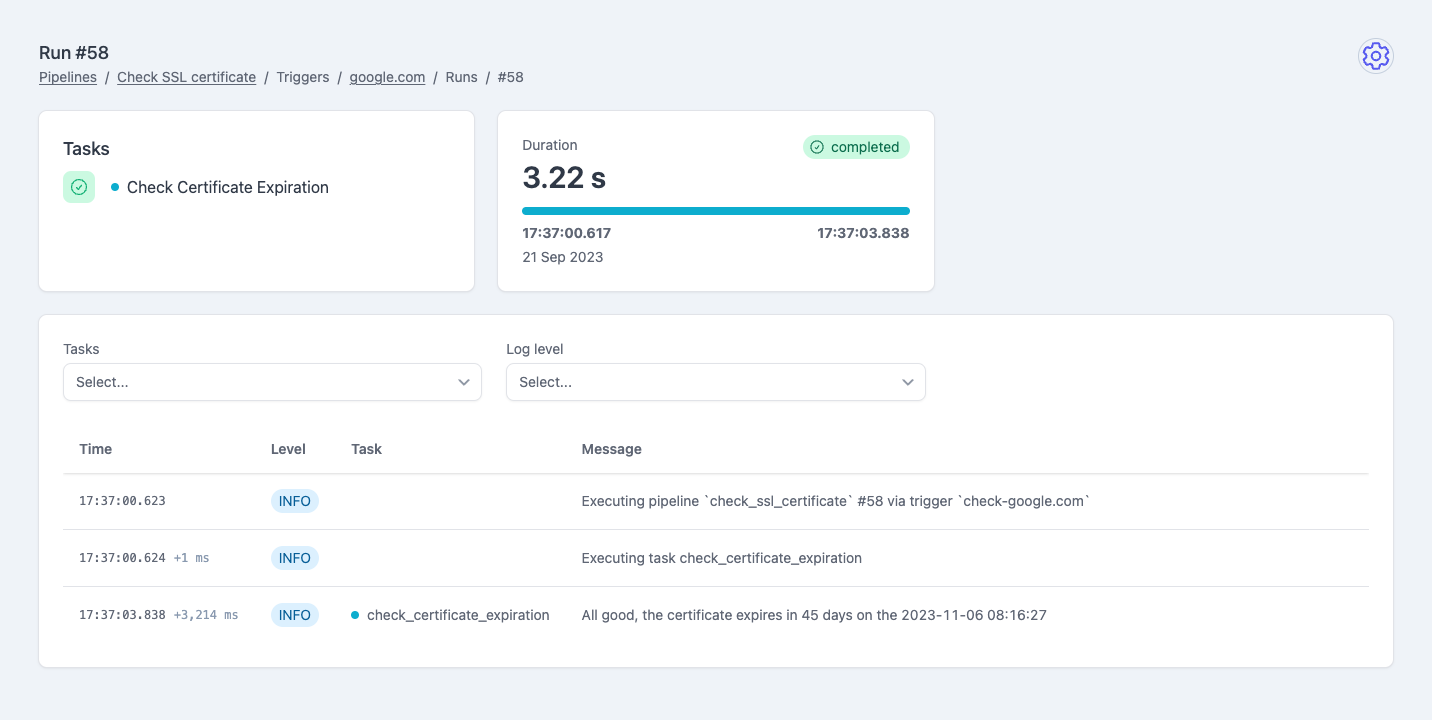The height and width of the screenshot is (720, 1432).
Task: Open the Log level filter dropdown
Action: tap(716, 382)
